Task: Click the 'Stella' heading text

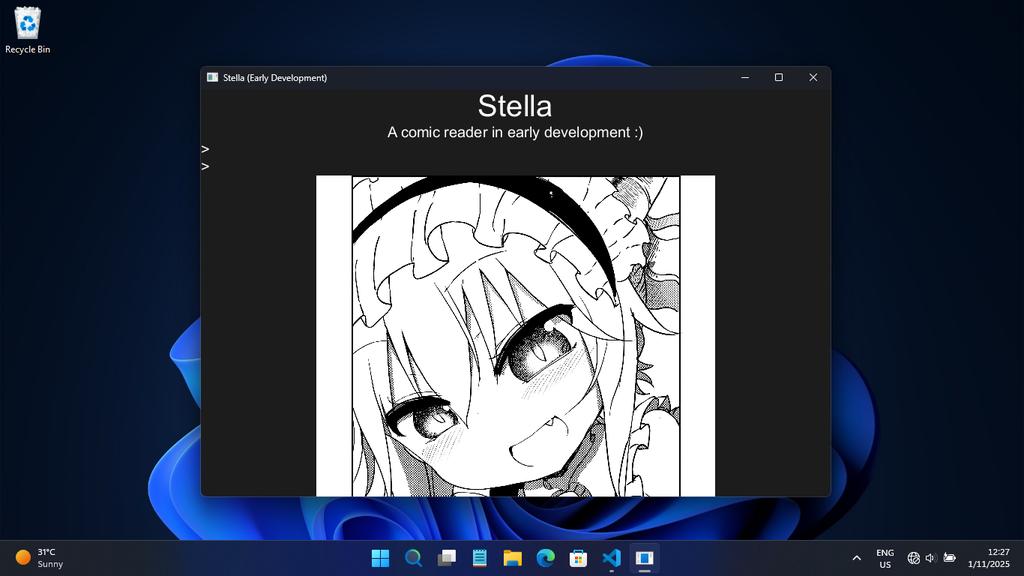Action: (515, 106)
